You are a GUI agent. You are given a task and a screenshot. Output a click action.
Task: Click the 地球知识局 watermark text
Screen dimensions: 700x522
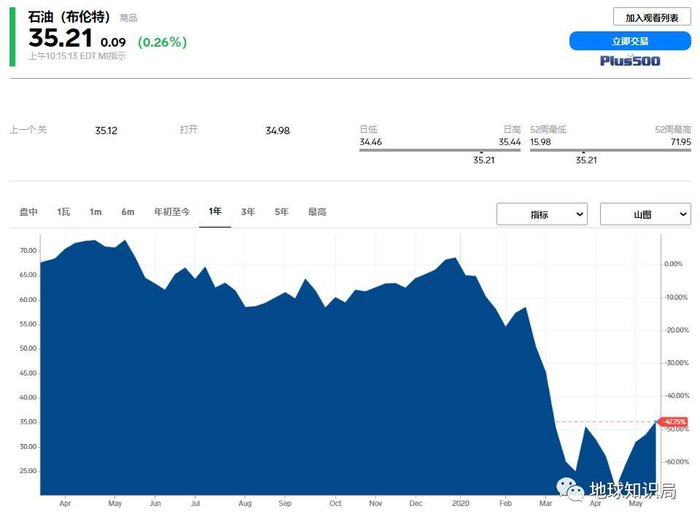[632, 490]
